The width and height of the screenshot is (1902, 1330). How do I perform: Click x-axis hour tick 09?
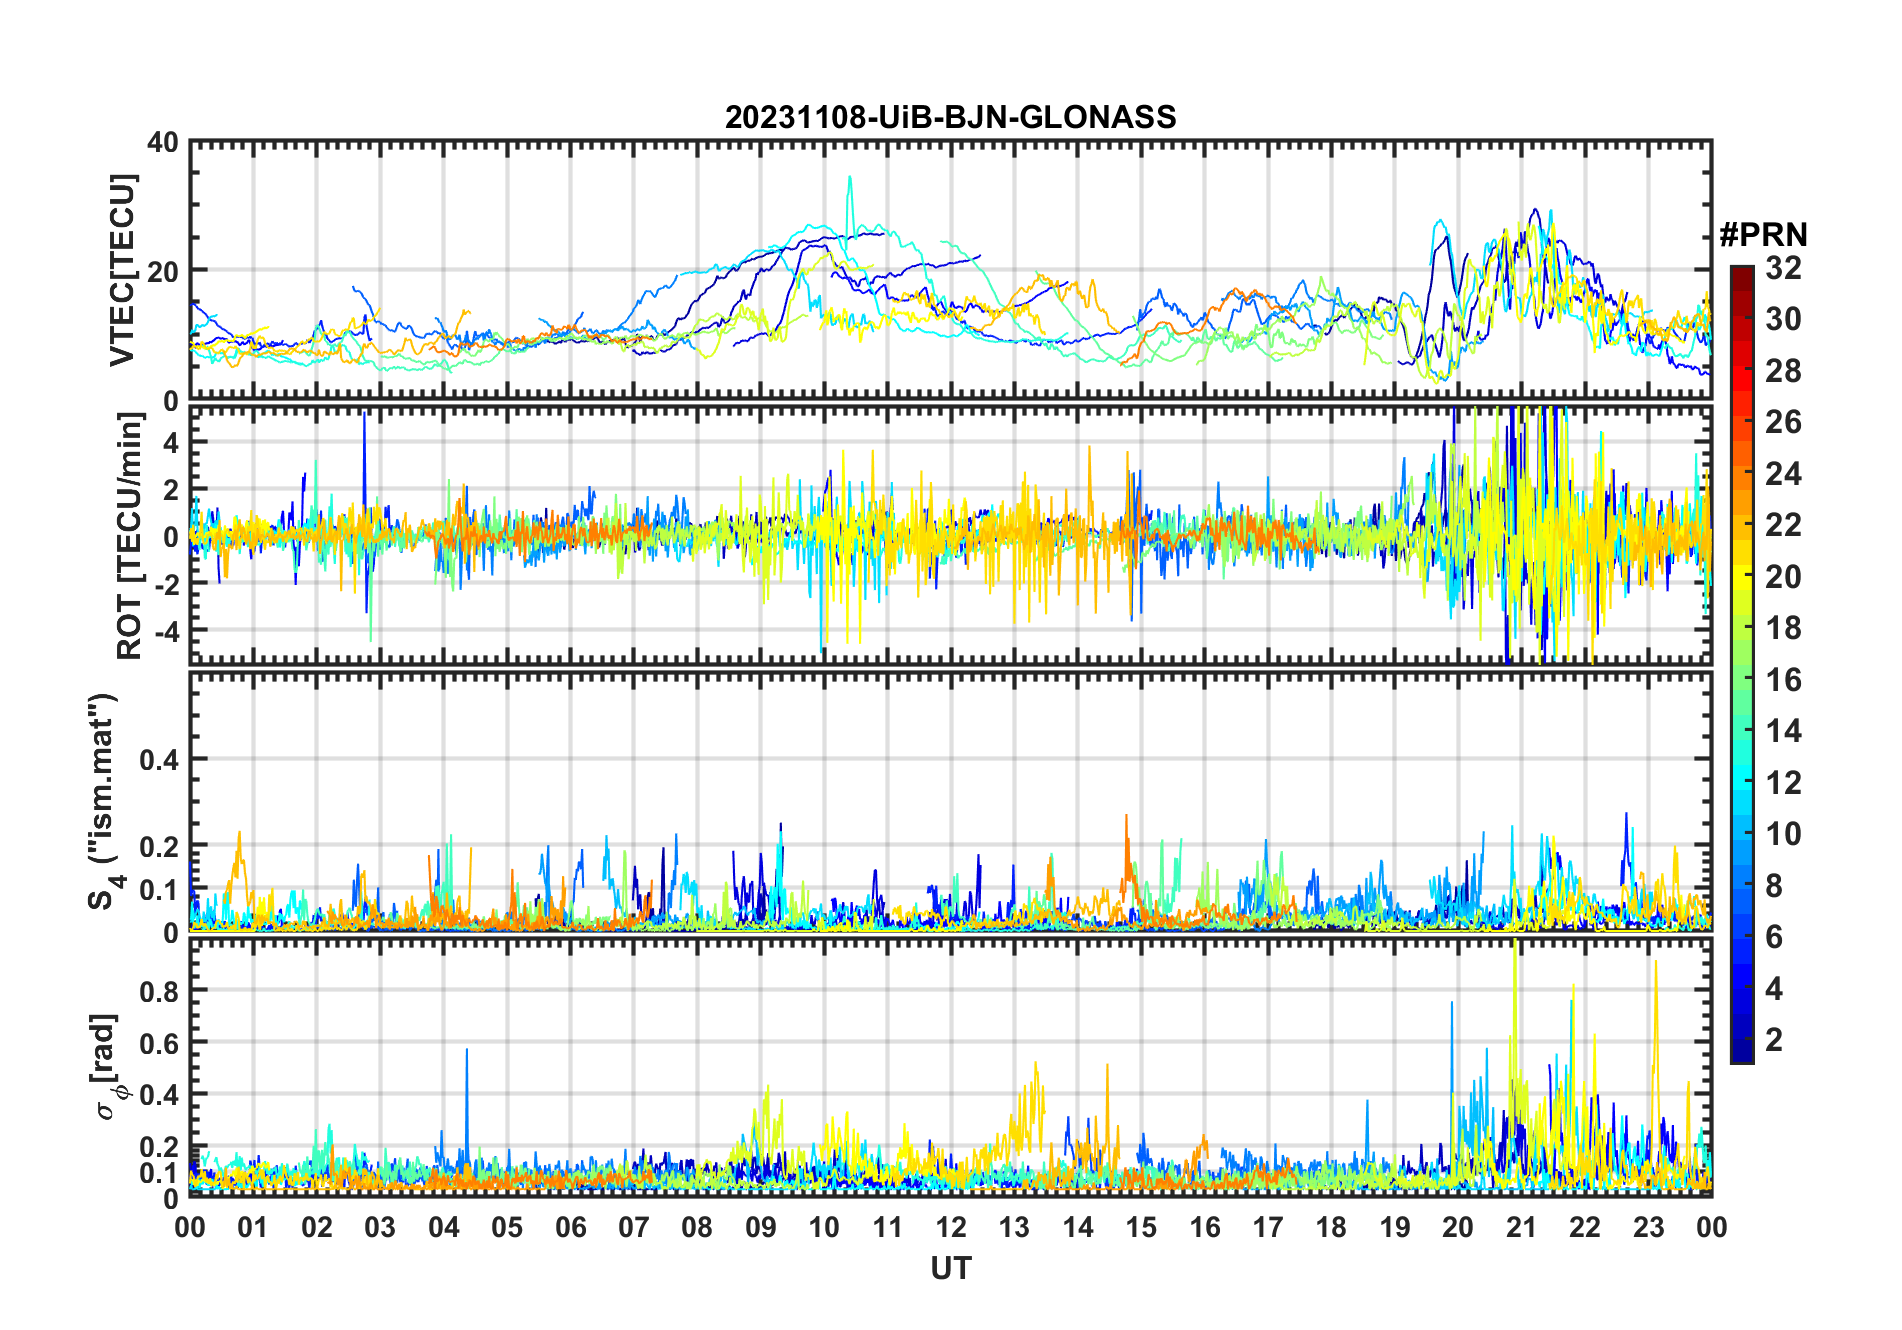tap(761, 1227)
